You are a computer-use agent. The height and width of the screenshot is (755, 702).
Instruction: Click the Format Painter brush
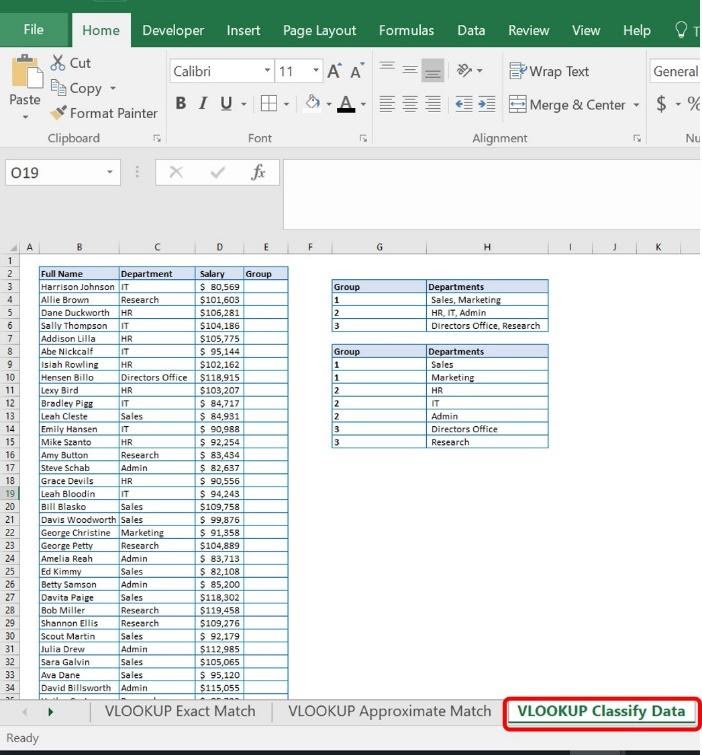(x=59, y=113)
